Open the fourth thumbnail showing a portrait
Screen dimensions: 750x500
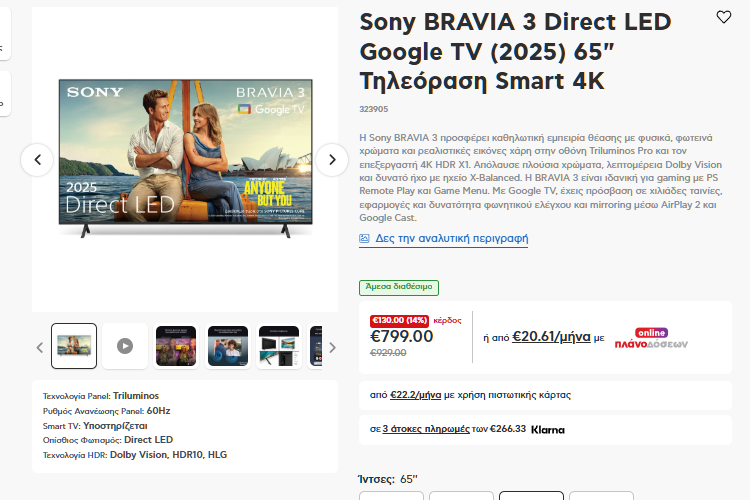click(228, 346)
